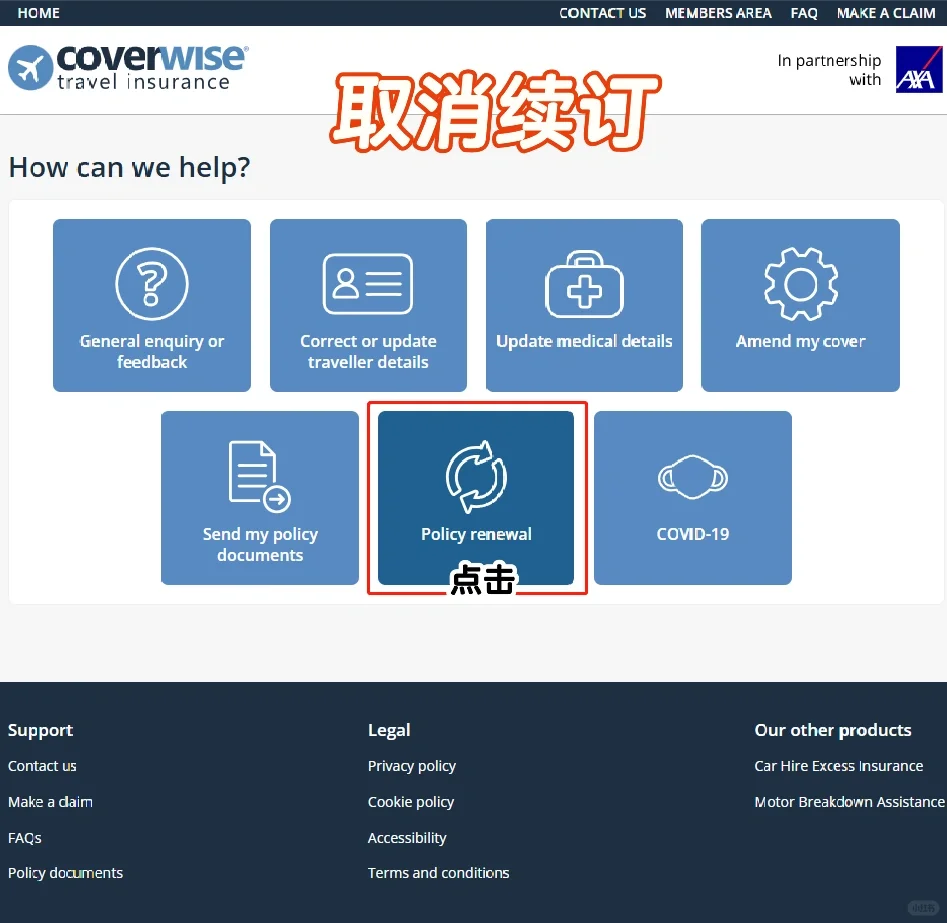Select MAKE A CLAIM in the header
Viewport: 947px width, 923px height.
pos(886,13)
